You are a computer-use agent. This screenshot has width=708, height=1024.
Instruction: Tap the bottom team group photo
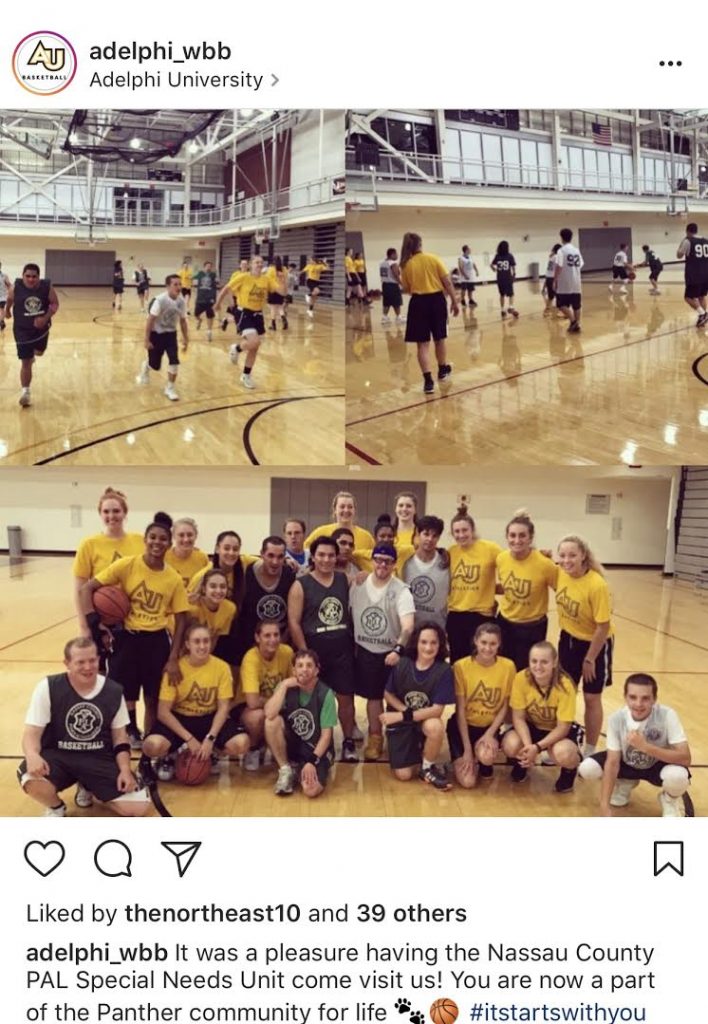pyautogui.click(x=354, y=641)
